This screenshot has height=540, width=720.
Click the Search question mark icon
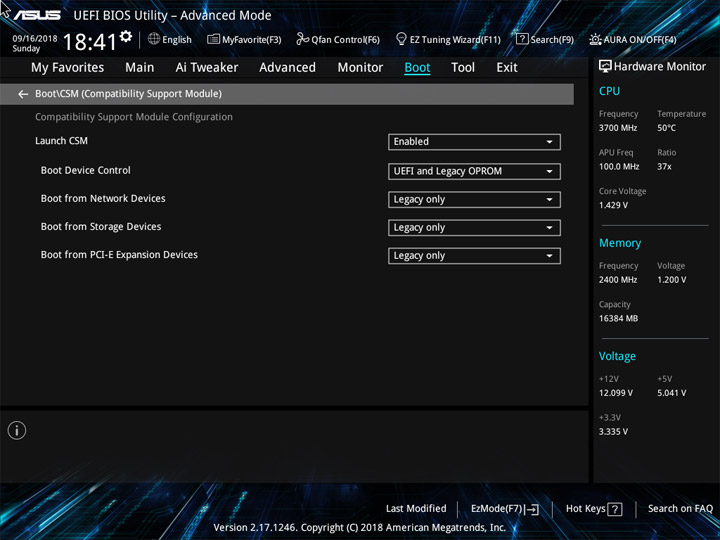pos(522,39)
